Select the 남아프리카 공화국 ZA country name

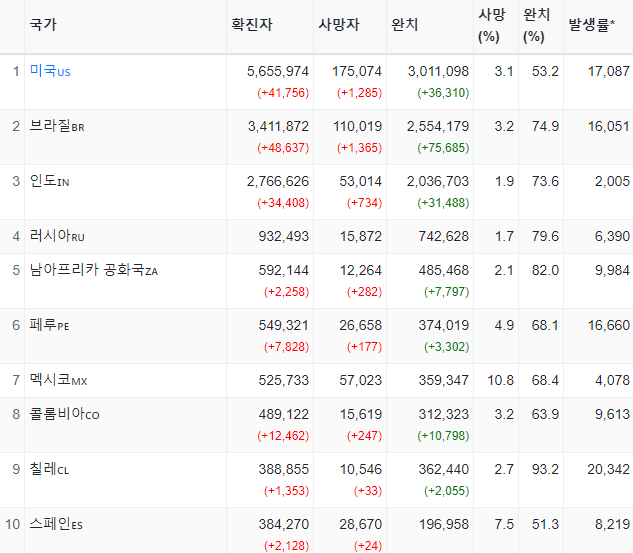[94, 270]
